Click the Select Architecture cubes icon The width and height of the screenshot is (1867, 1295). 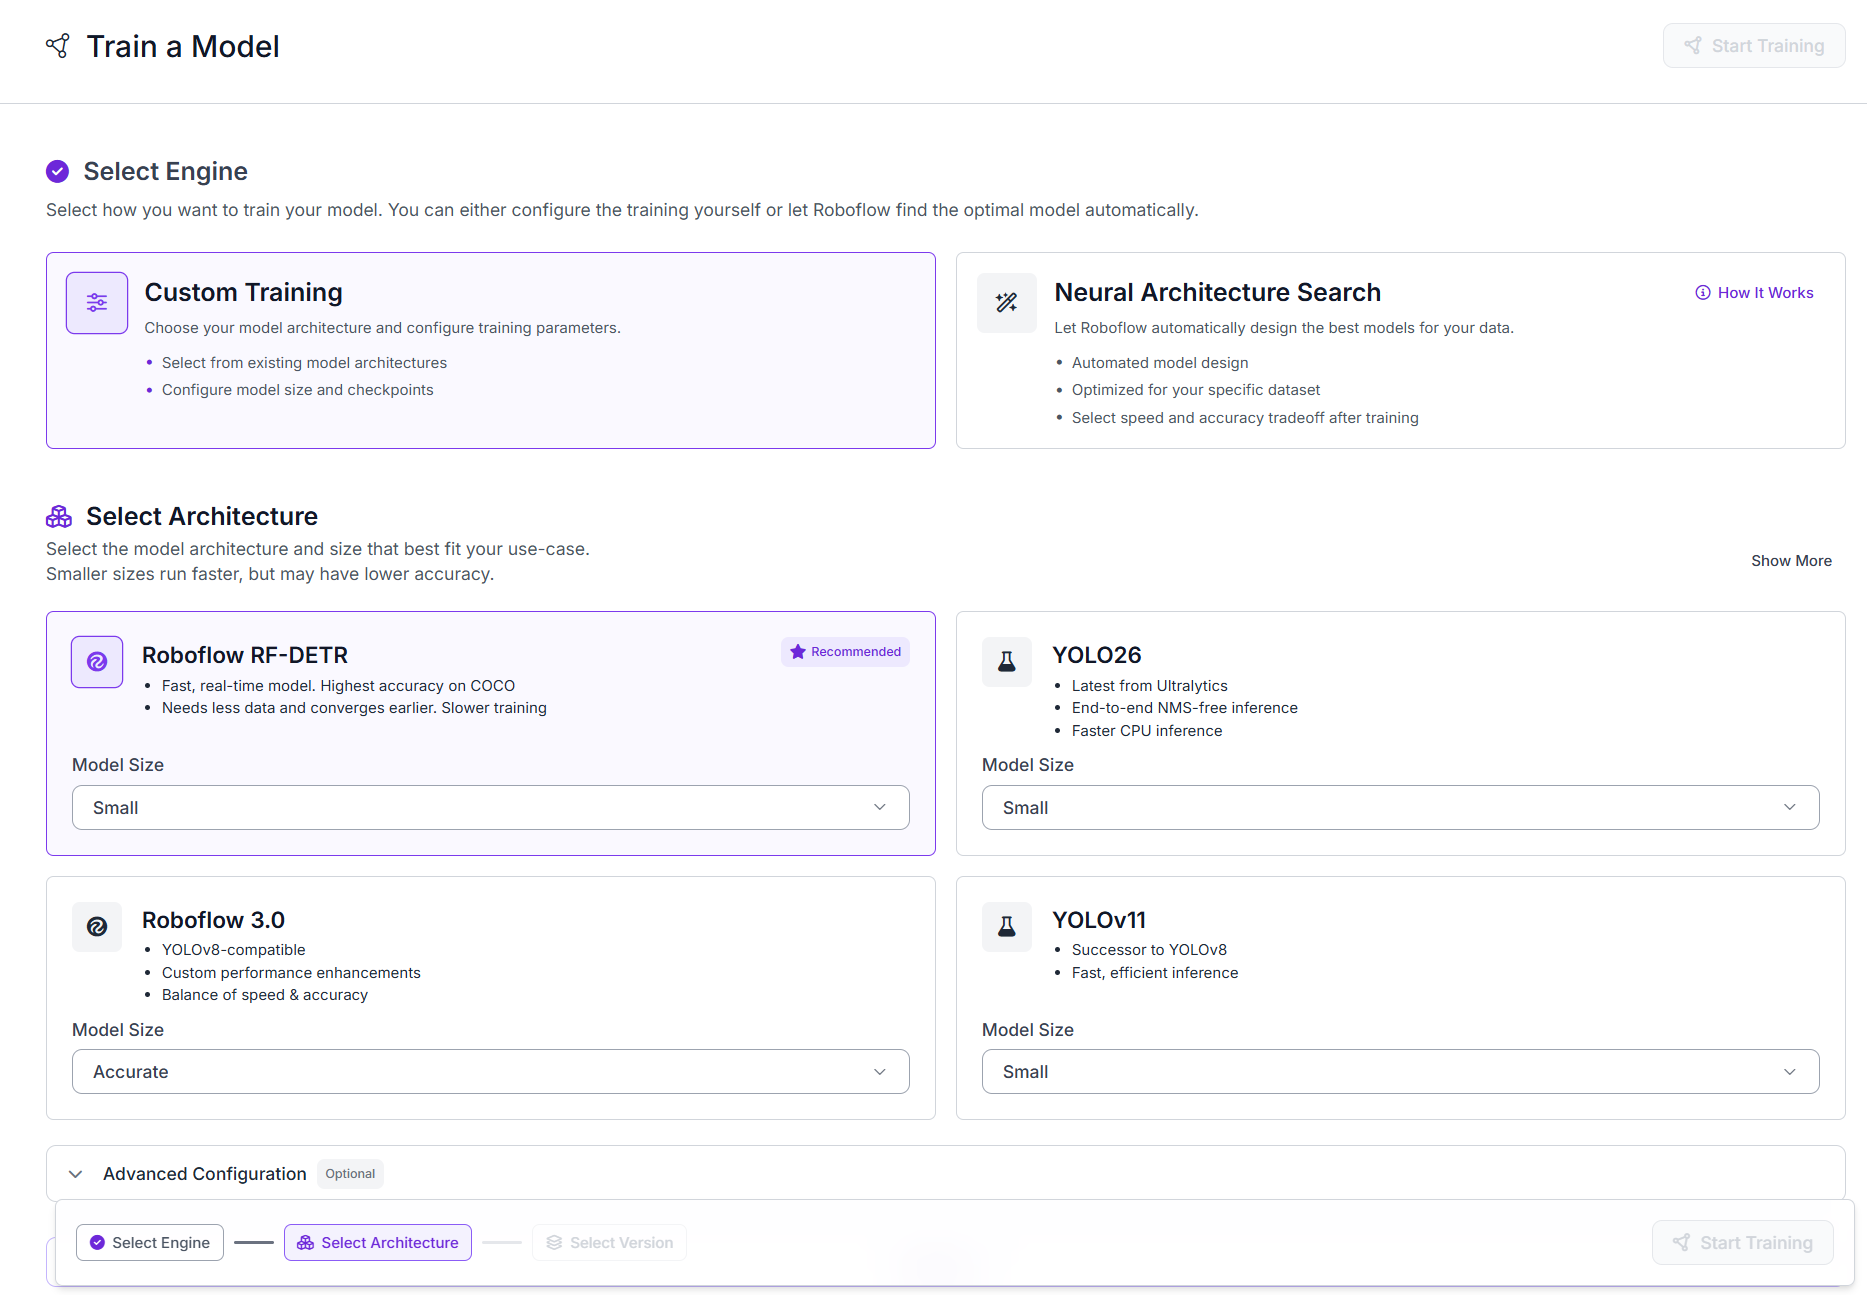[x=59, y=516]
